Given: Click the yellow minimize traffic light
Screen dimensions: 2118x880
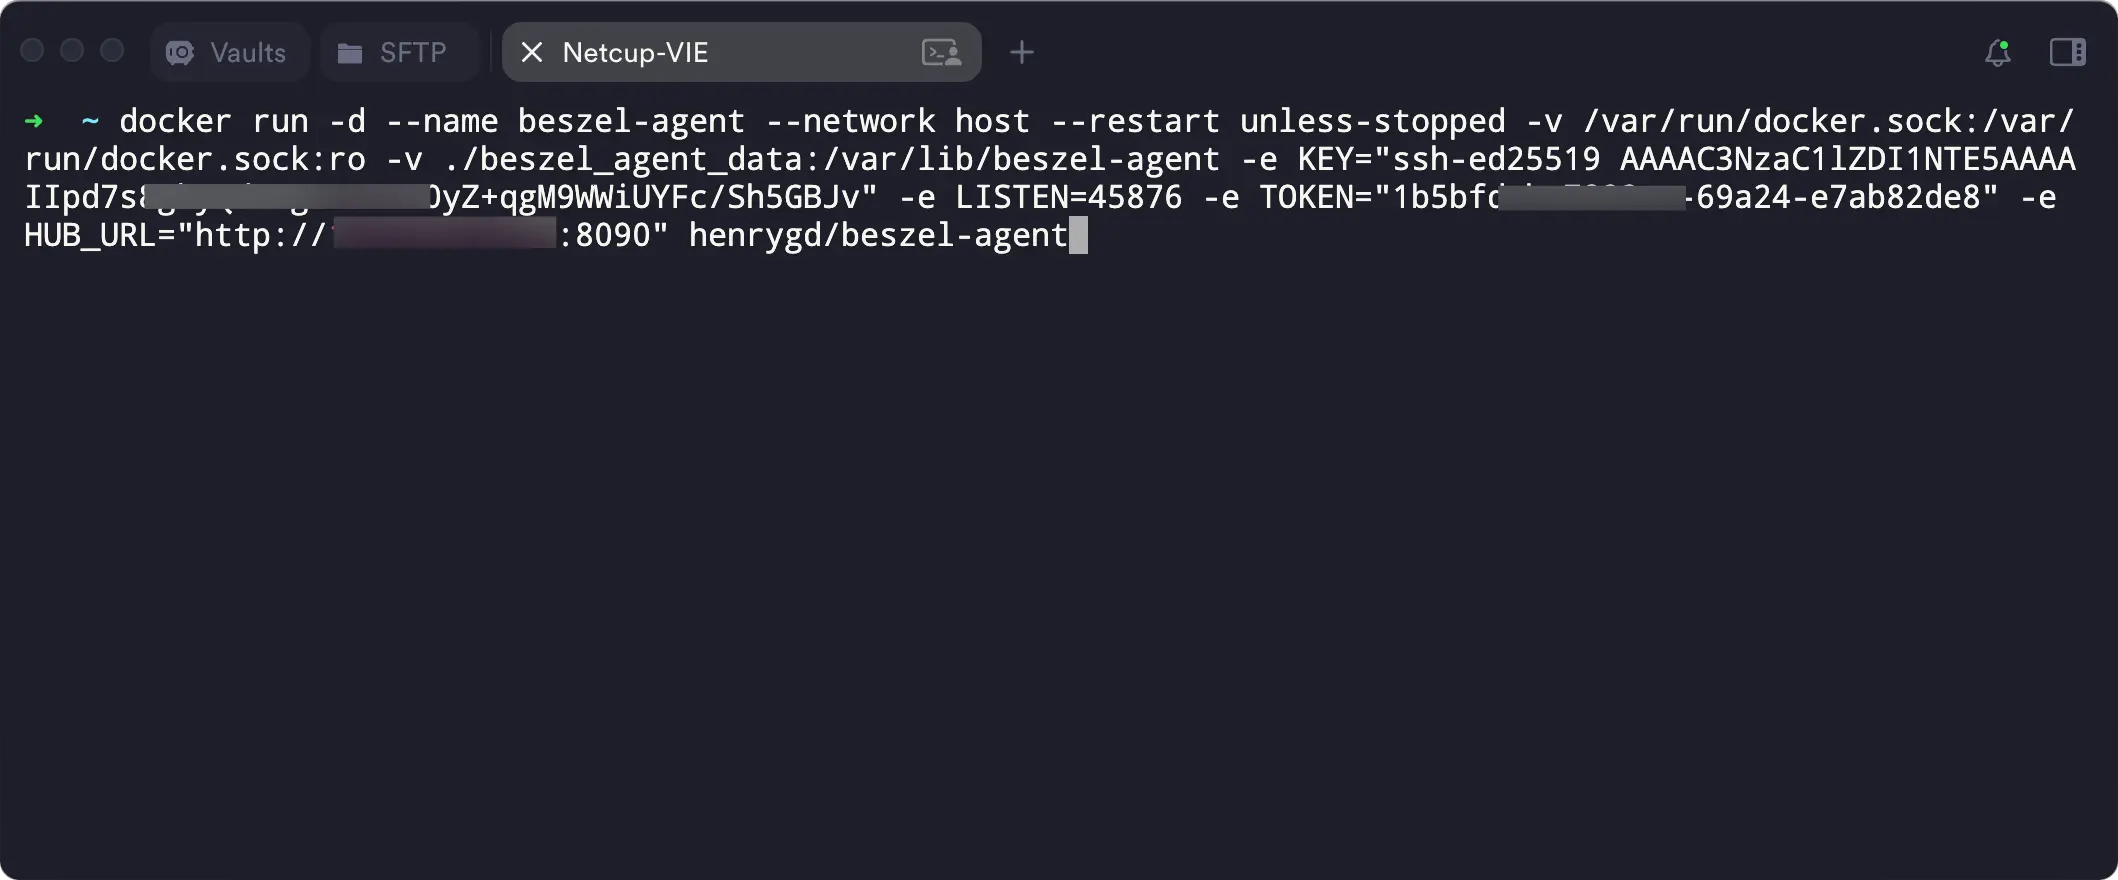Looking at the screenshot, I should 72,50.
